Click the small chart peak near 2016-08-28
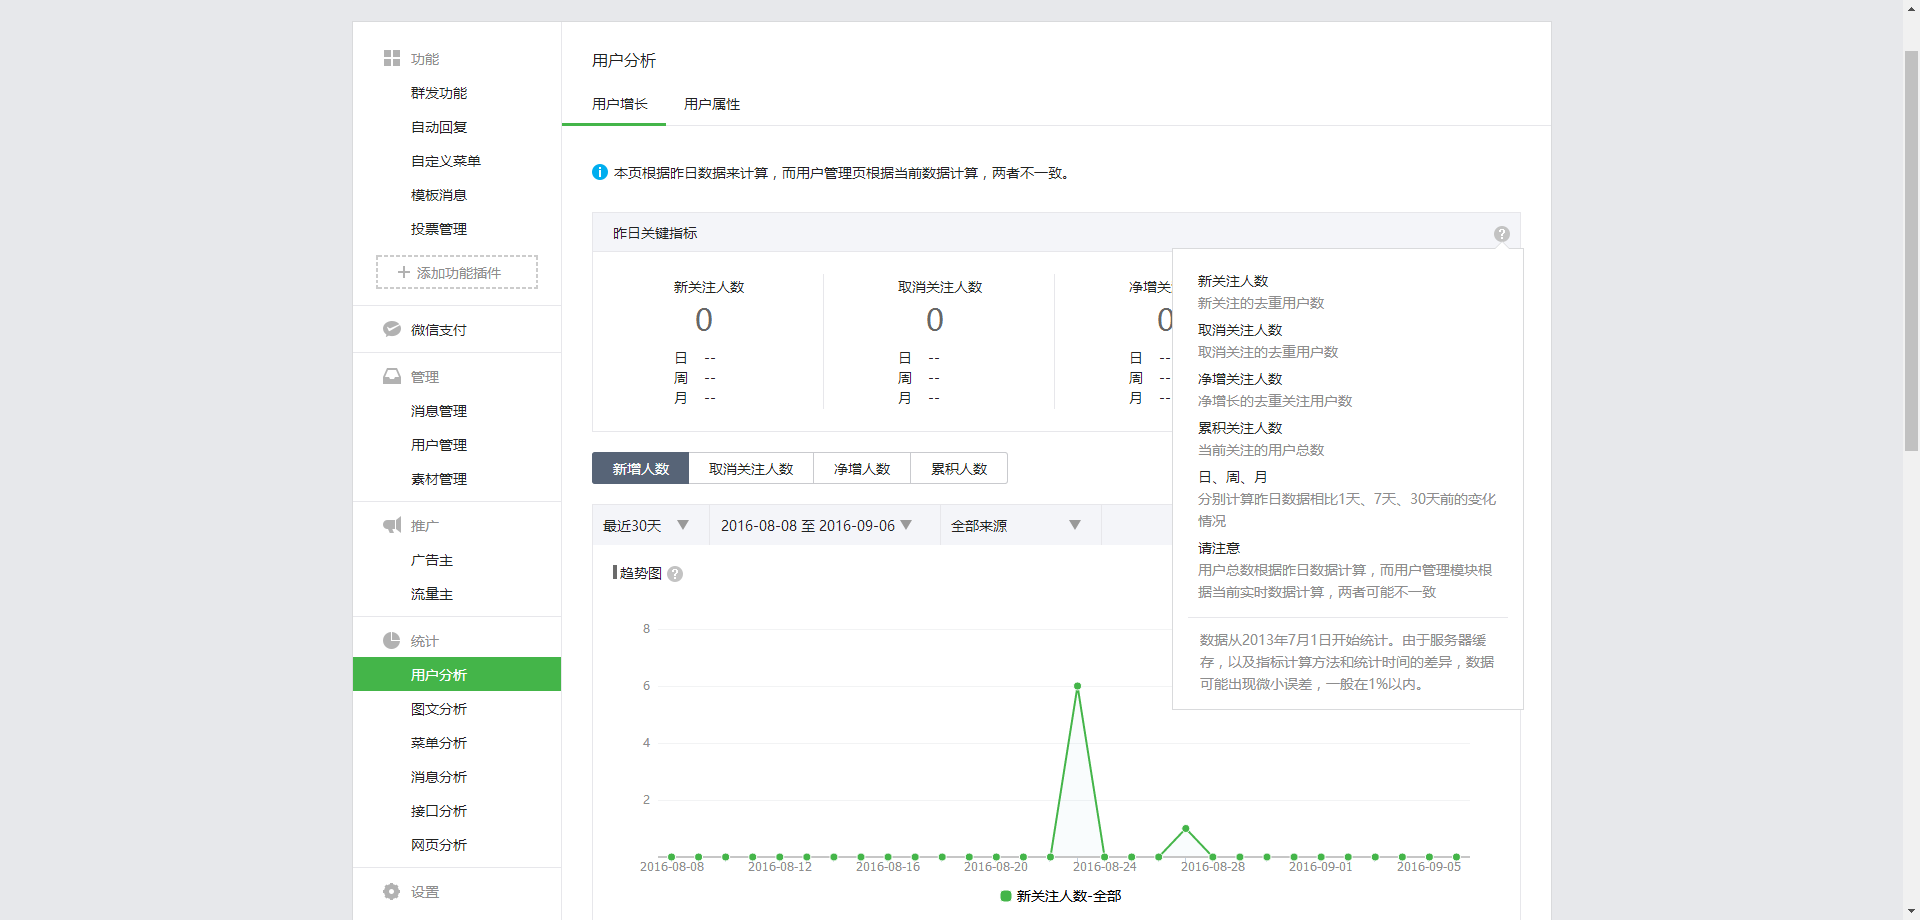1920x920 pixels. tap(1185, 828)
